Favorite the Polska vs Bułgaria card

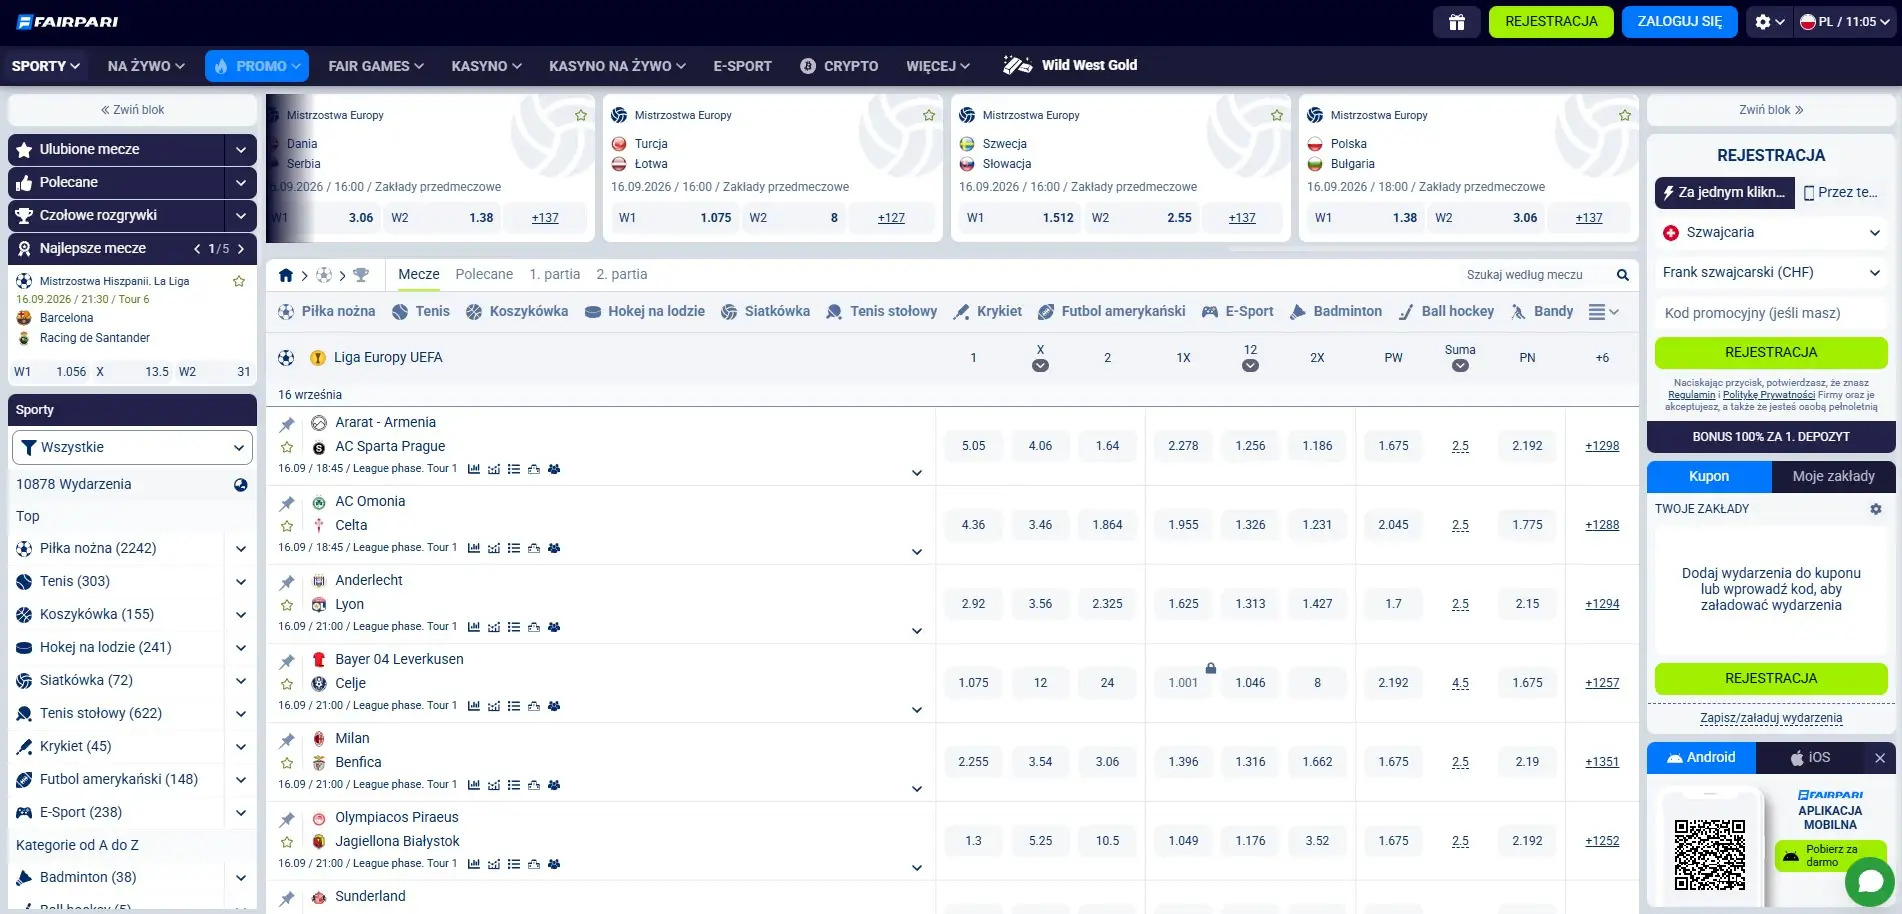tap(1625, 115)
